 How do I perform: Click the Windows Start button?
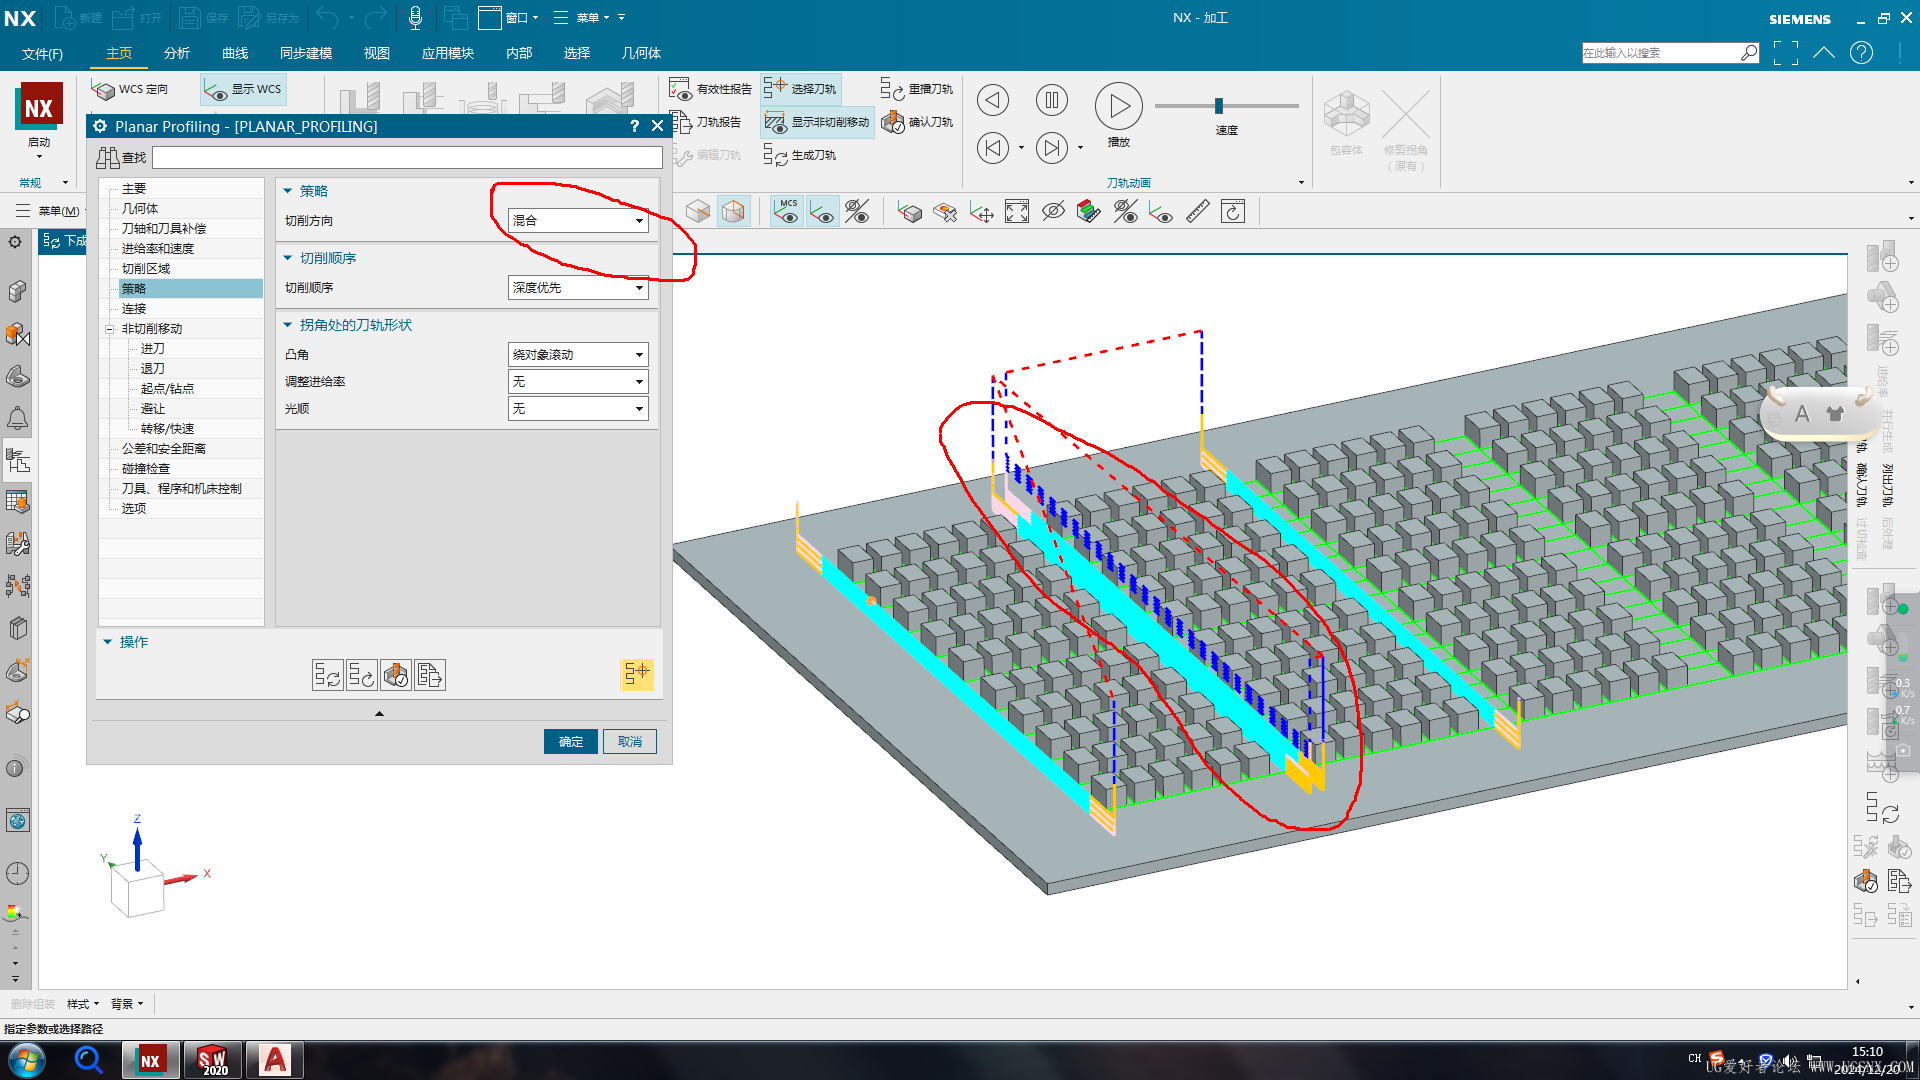tap(27, 1060)
